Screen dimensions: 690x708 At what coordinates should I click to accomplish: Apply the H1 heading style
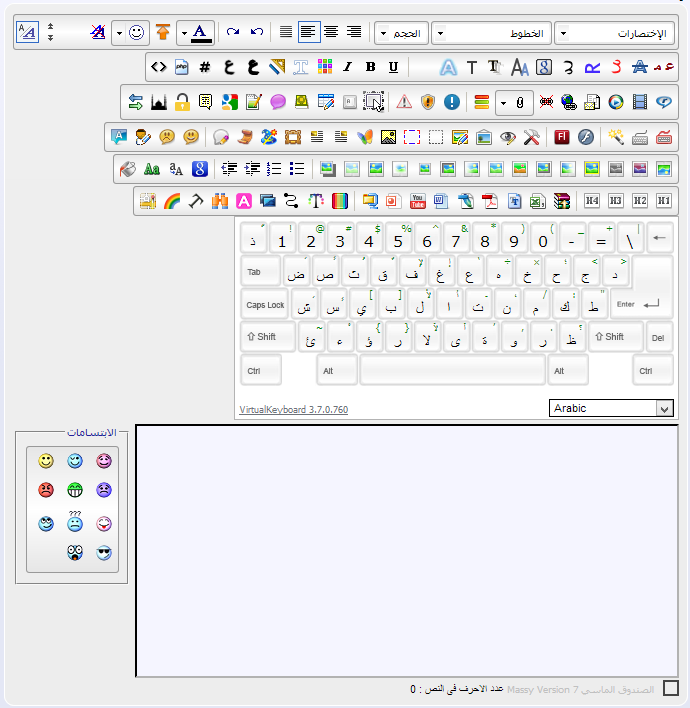[664, 201]
